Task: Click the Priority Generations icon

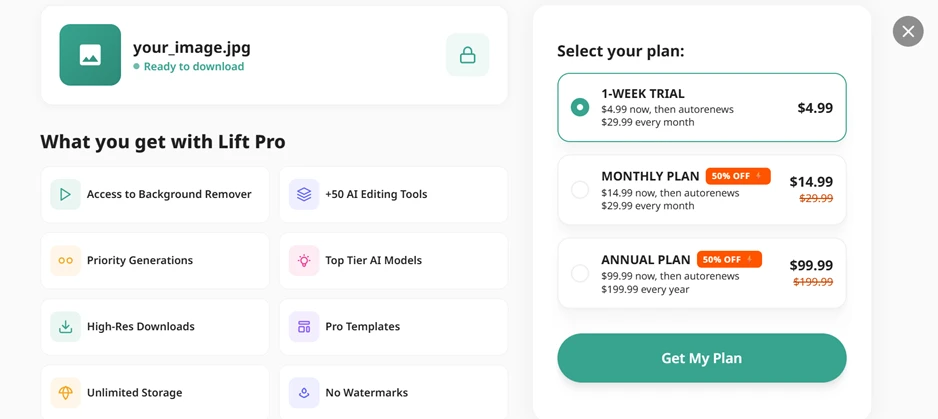Action: coord(65,260)
